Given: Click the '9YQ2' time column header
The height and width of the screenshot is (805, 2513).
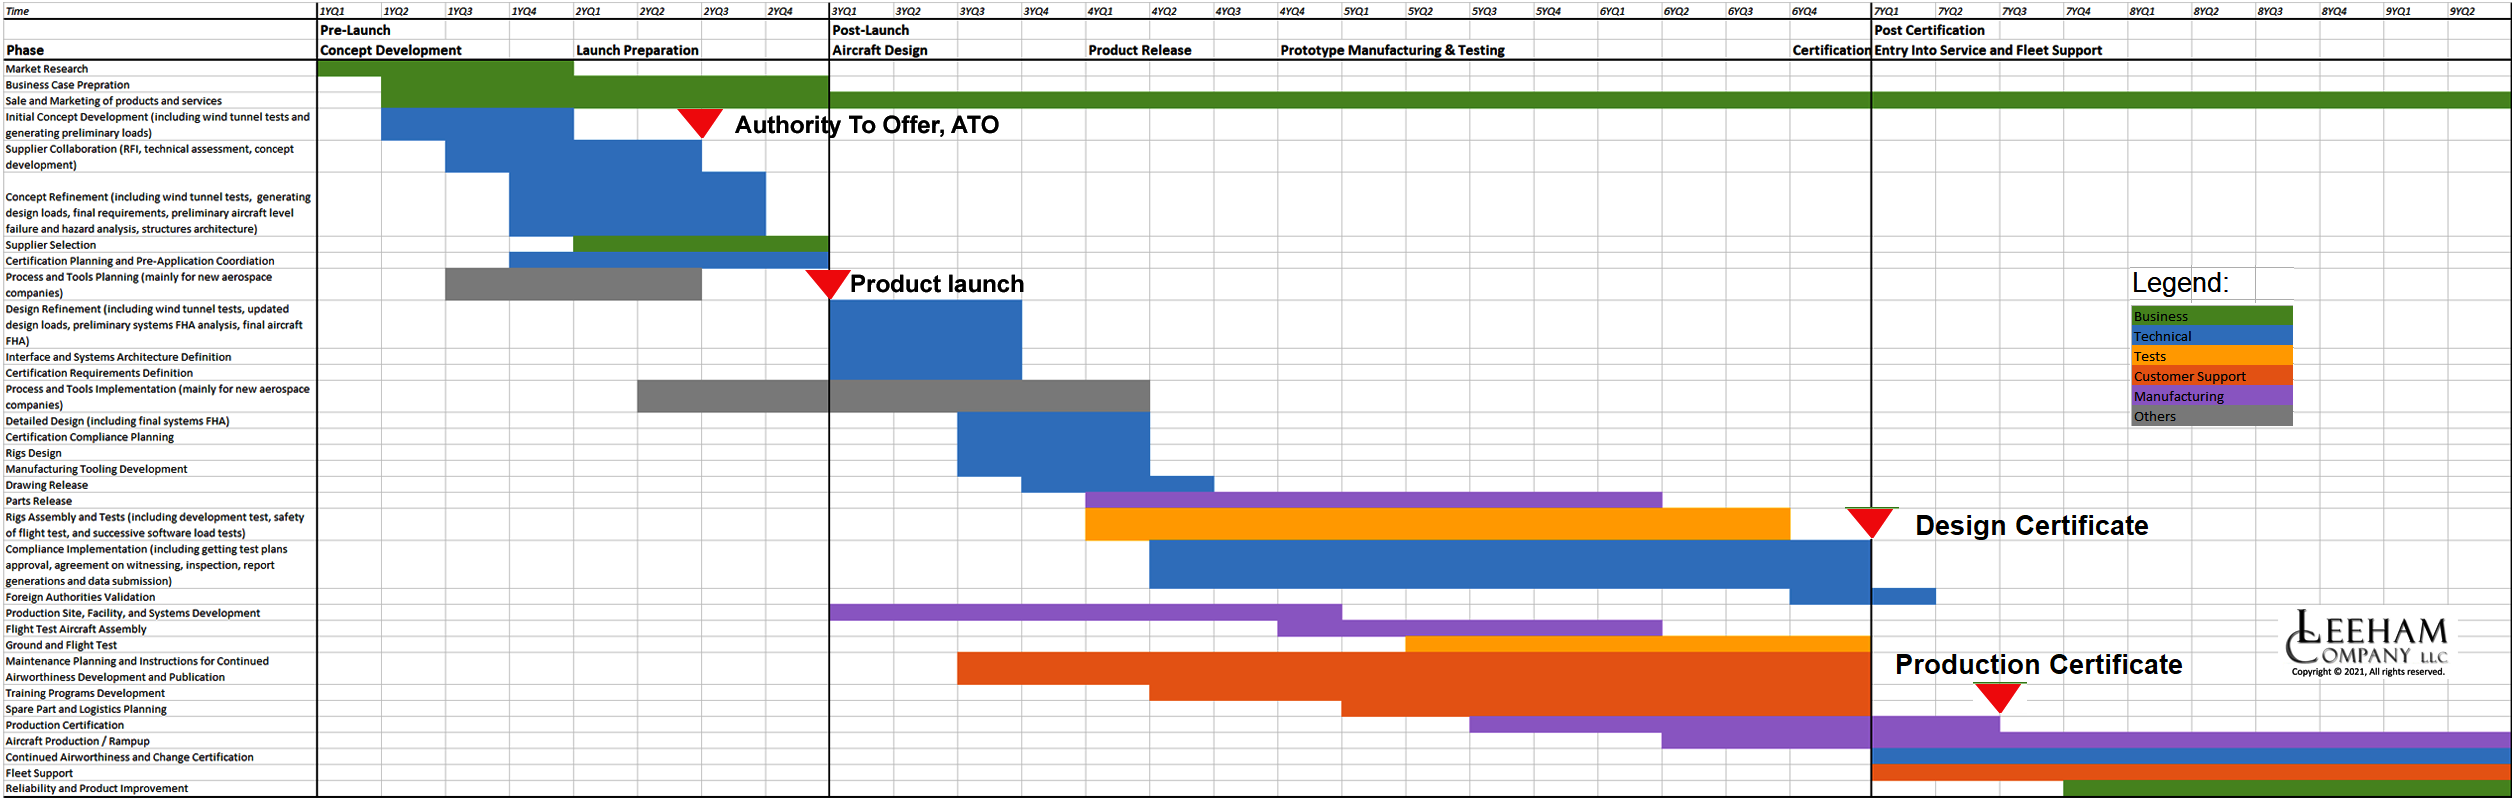Looking at the screenshot, I should pos(2462,11).
